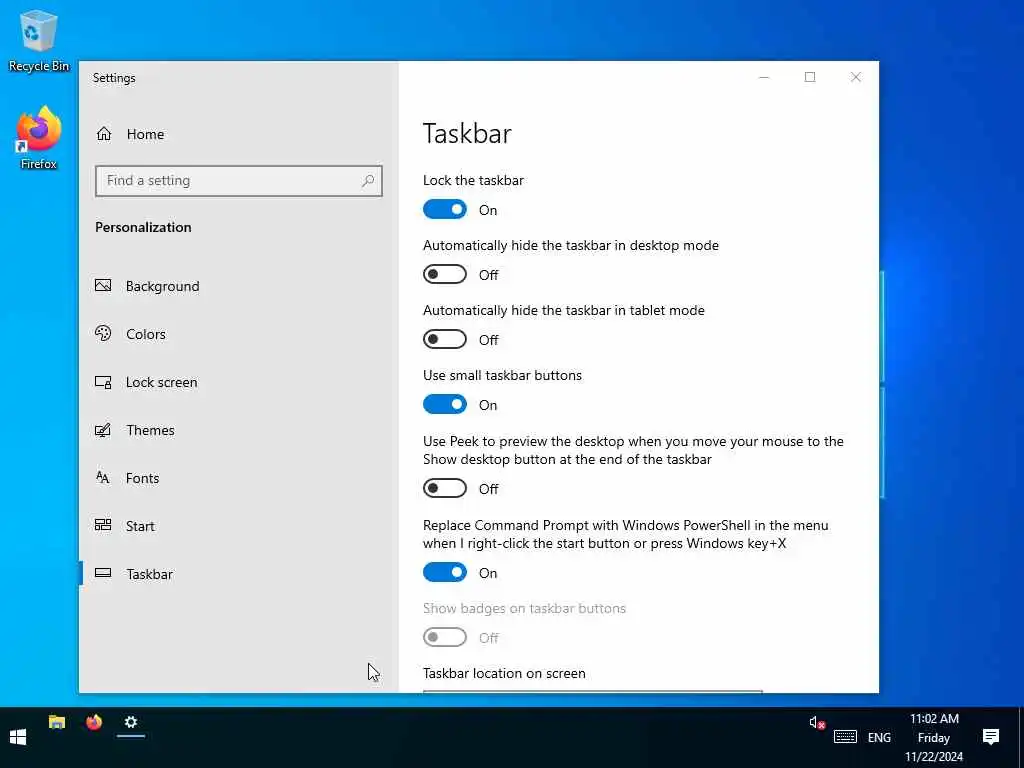Click the Taskbar icon in sidebar
Screen dimensions: 1024x768
[x=103, y=573]
